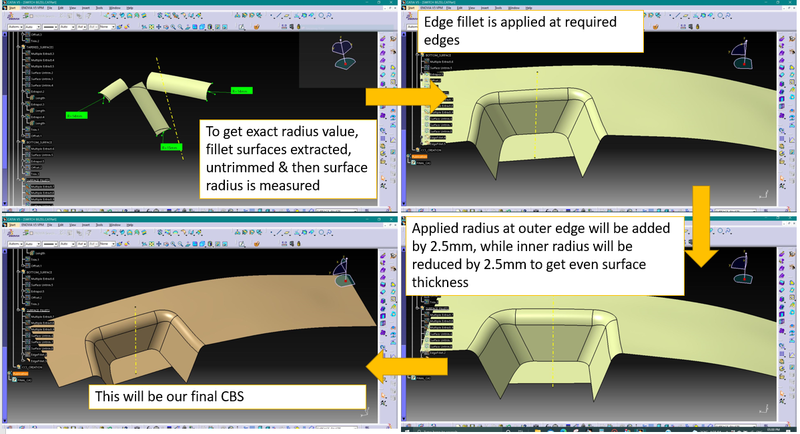This screenshot has width=800, height=434.
Task: Click the green radius label right of the top-left cylinders
Action: (243, 91)
